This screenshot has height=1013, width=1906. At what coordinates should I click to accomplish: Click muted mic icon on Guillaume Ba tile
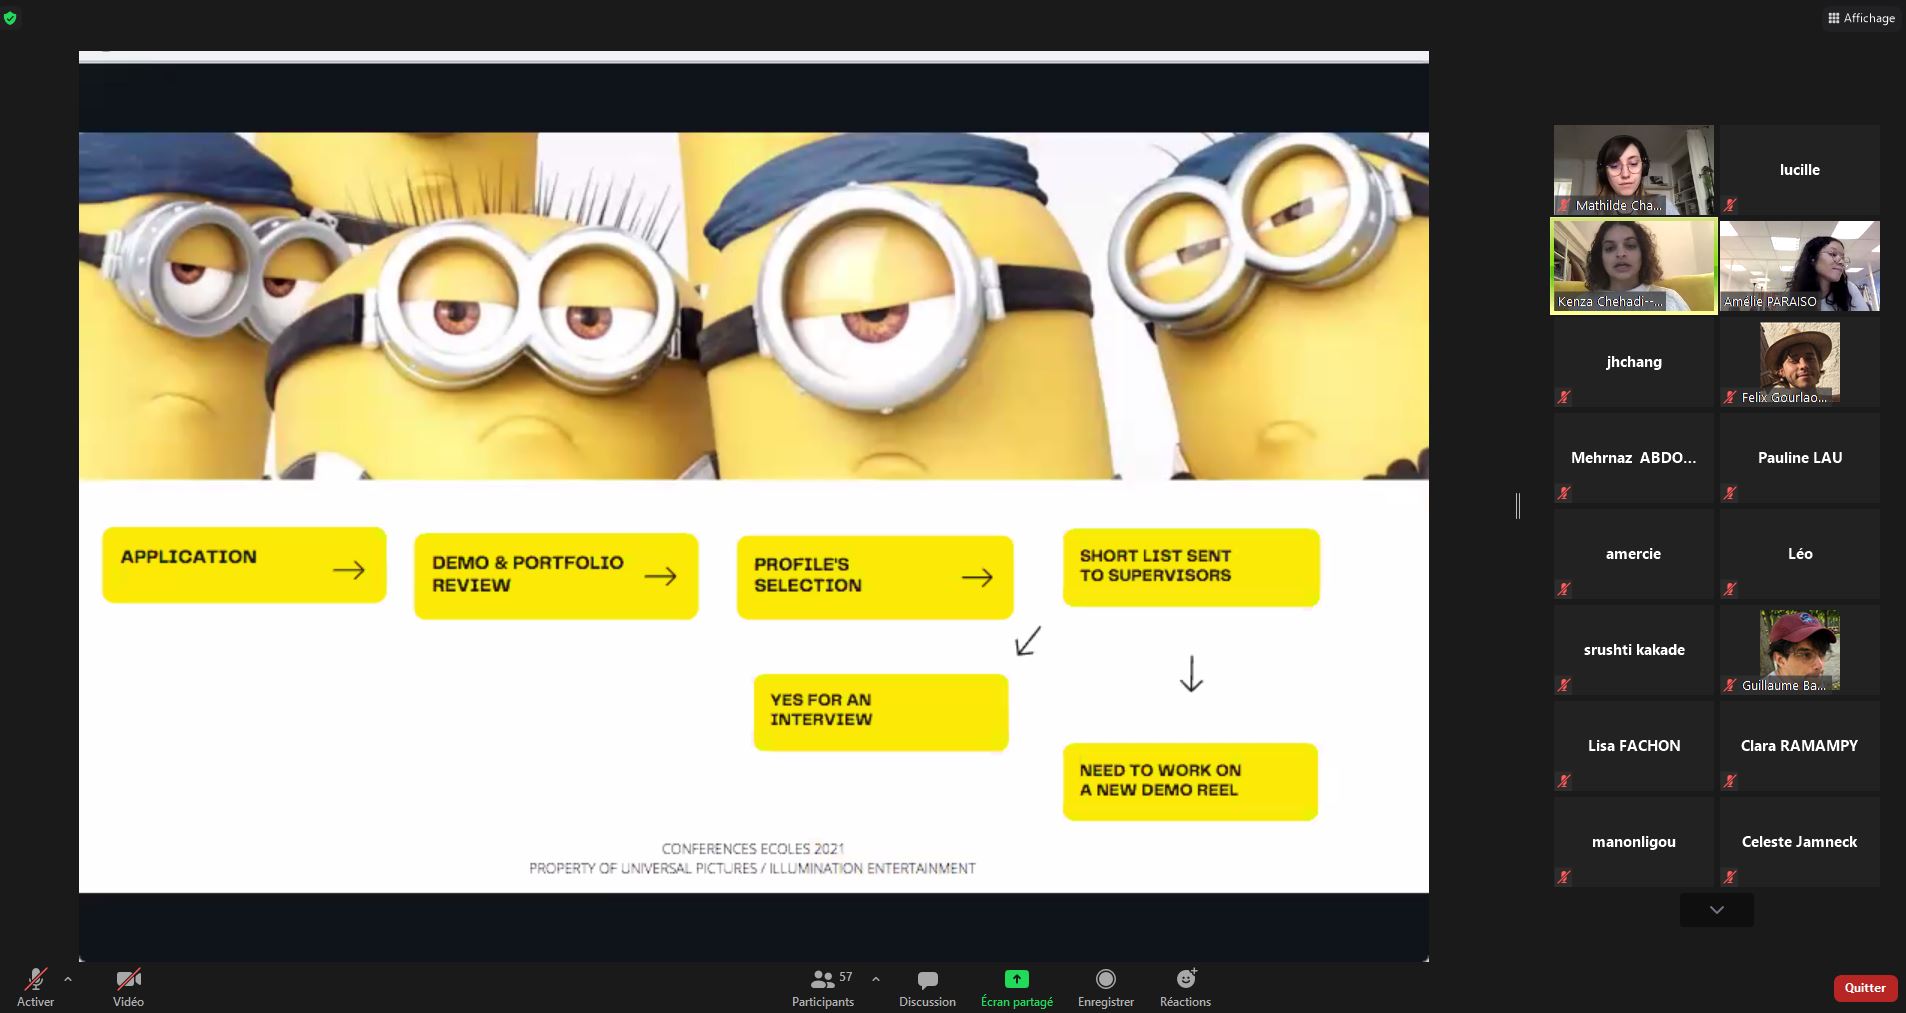(x=1730, y=685)
